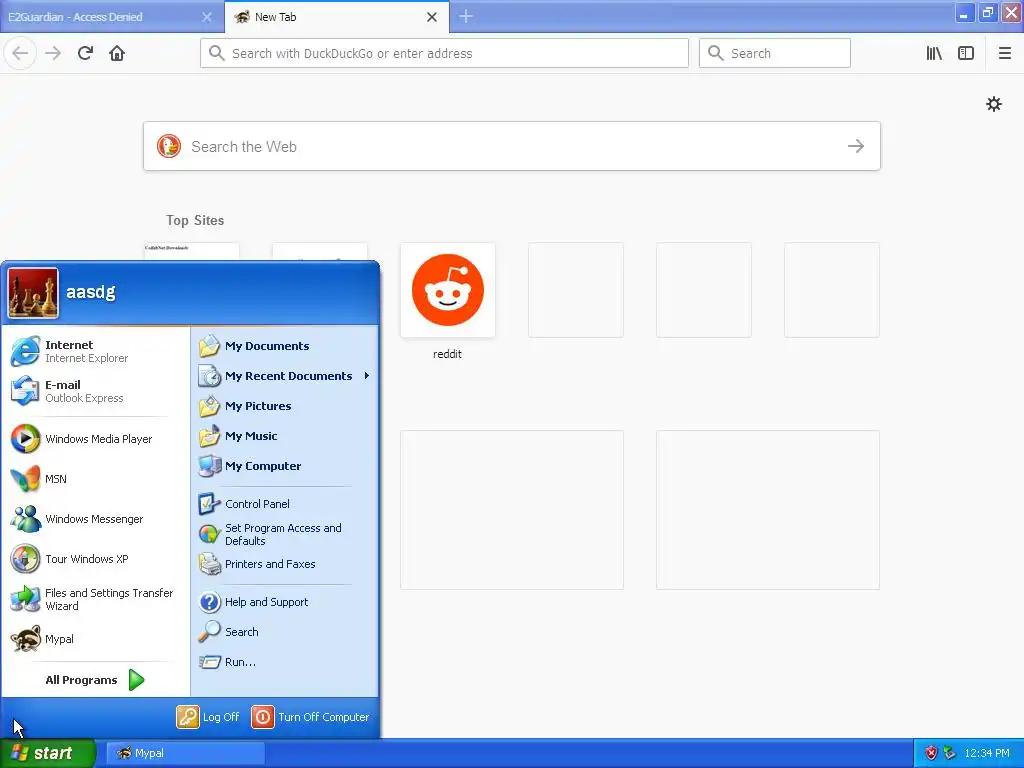Click the address bar field
This screenshot has width=1024, height=768.
[x=444, y=53]
